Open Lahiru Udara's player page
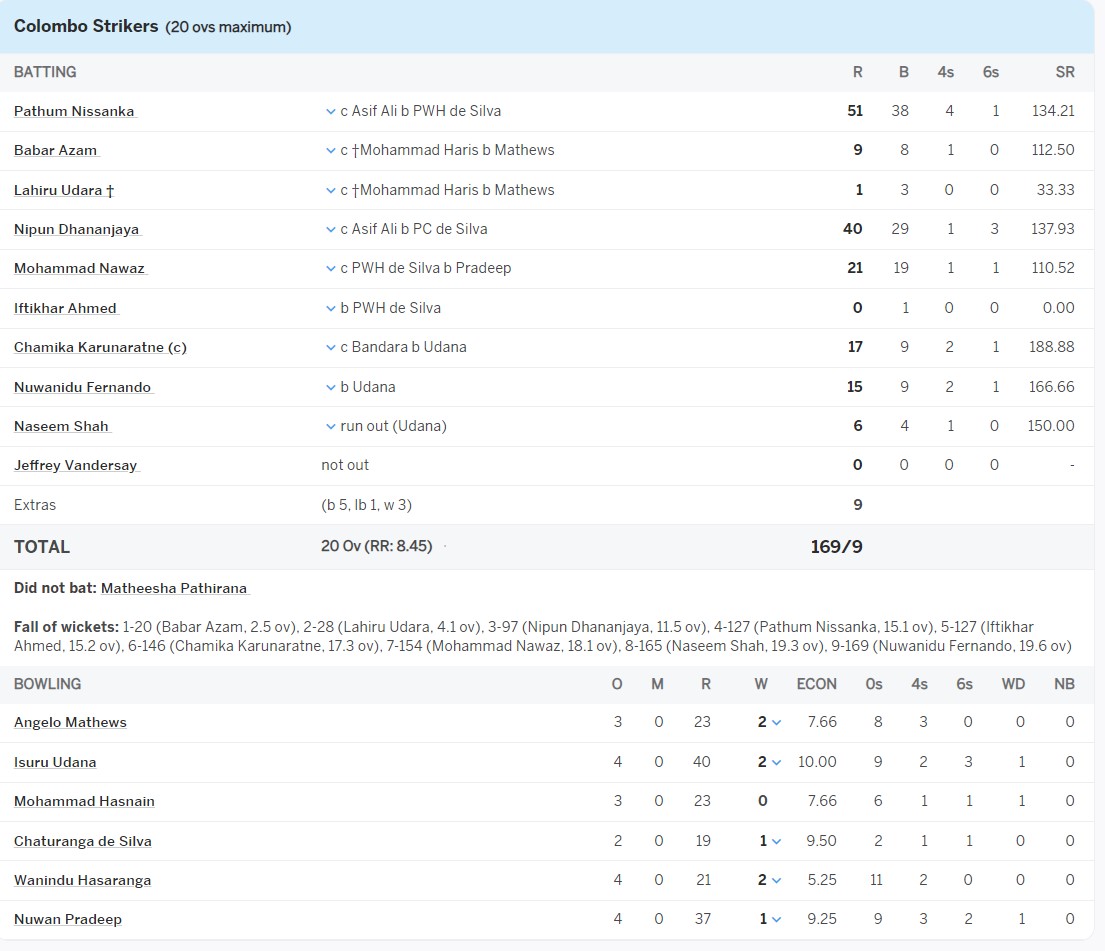This screenshot has width=1105, height=951. click(x=58, y=190)
